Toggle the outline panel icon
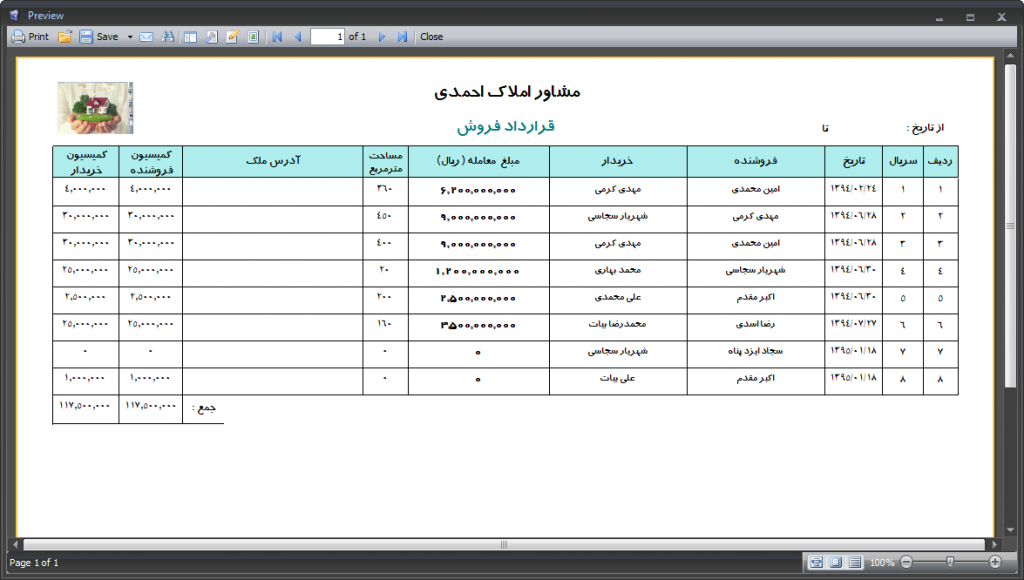The height and width of the screenshot is (580, 1024). [190, 37]
